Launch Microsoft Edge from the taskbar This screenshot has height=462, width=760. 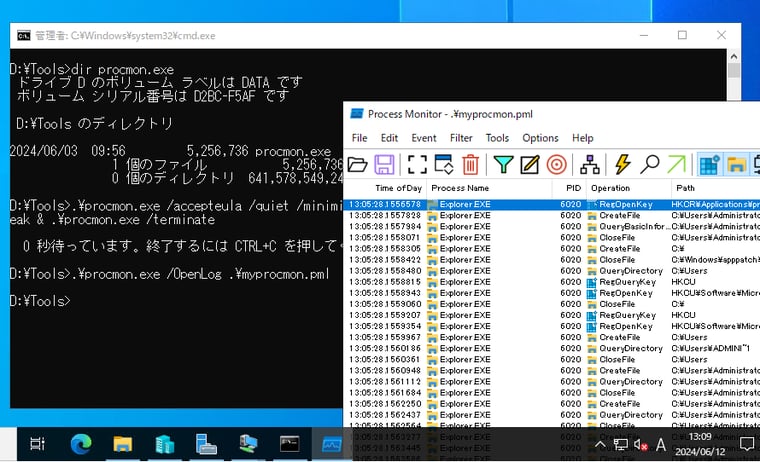coord(80,444)
